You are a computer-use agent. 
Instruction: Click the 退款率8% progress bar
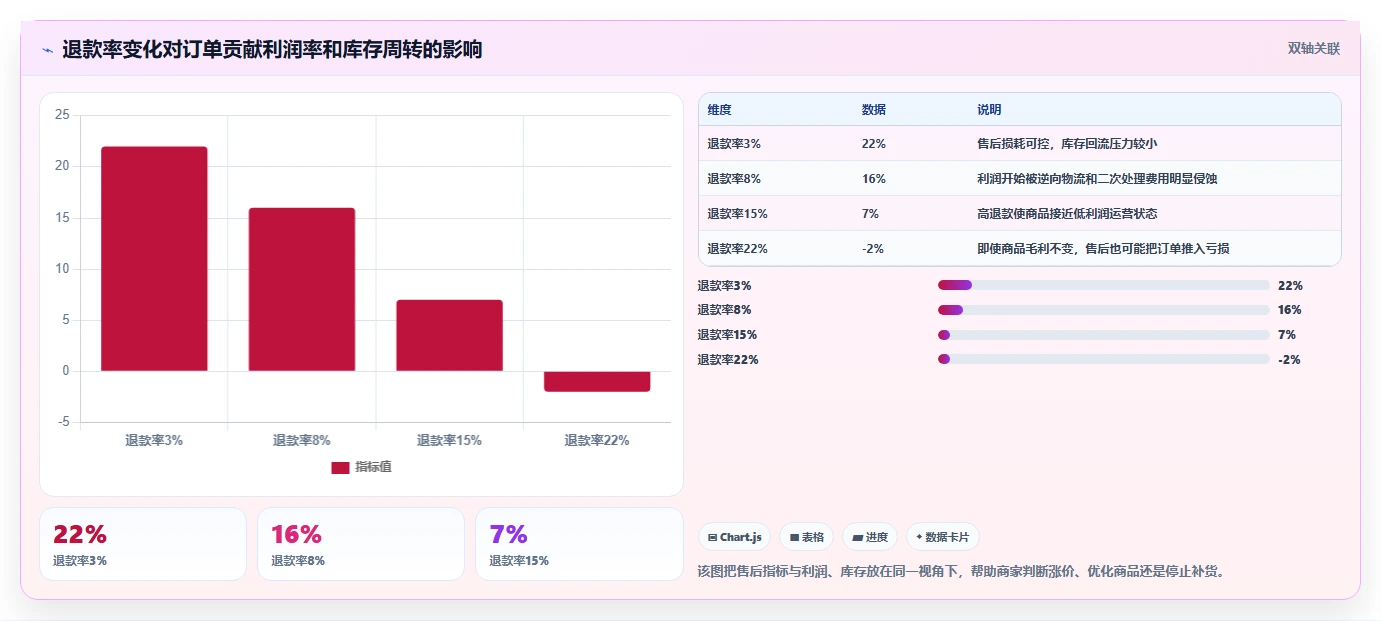click(1104, 310)
